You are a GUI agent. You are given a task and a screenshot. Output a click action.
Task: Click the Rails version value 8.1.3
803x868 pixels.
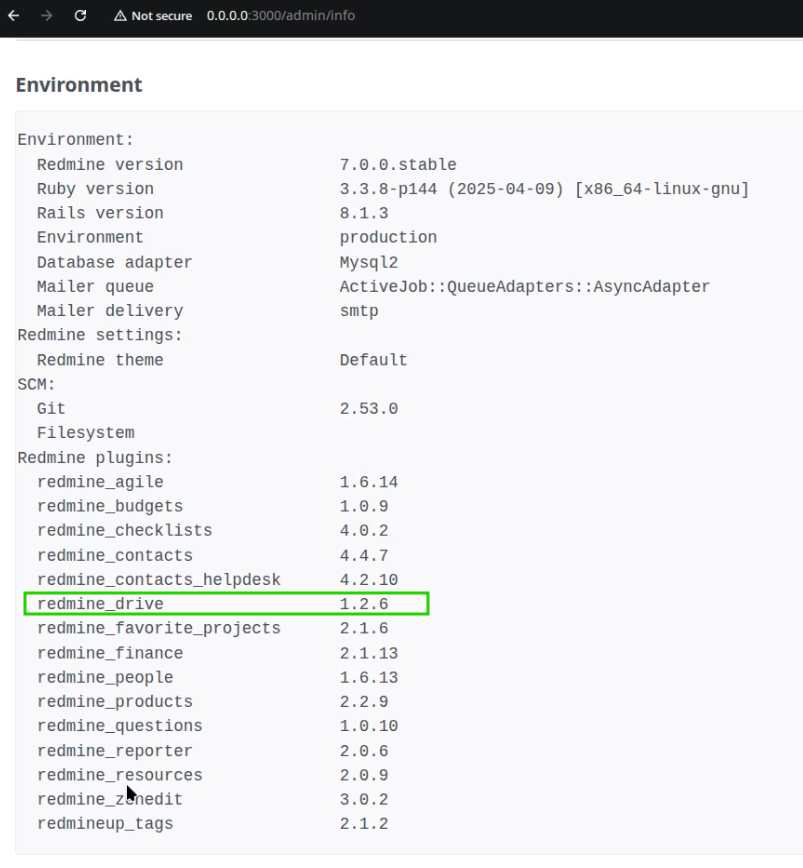click(x=364, y=213)
